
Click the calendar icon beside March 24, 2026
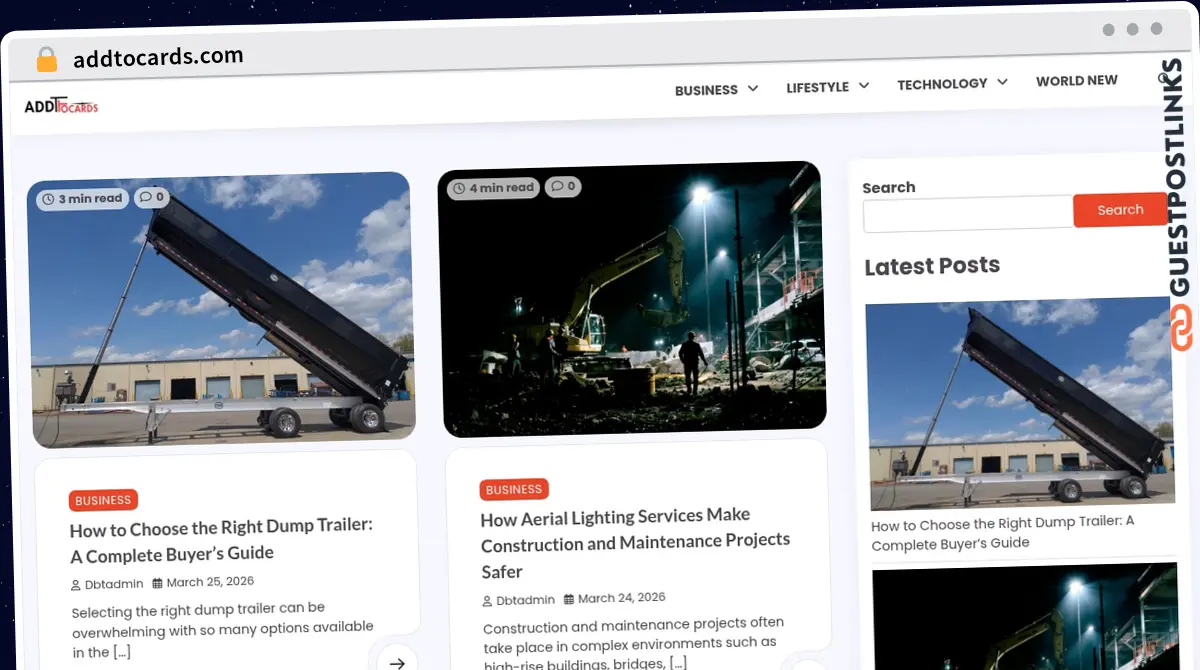(x=569, y=599)
